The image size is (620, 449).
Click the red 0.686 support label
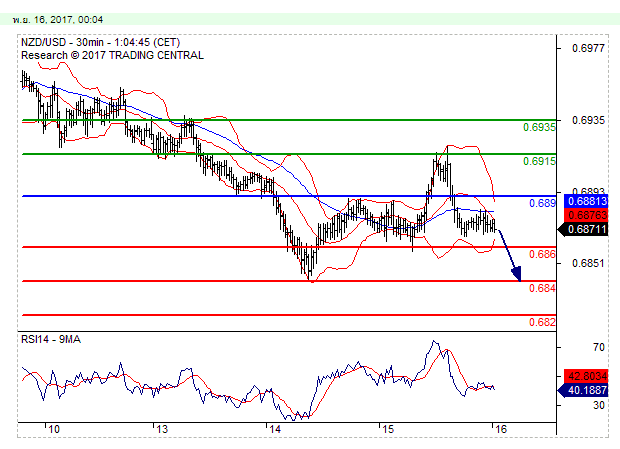[x=542, y=254]
